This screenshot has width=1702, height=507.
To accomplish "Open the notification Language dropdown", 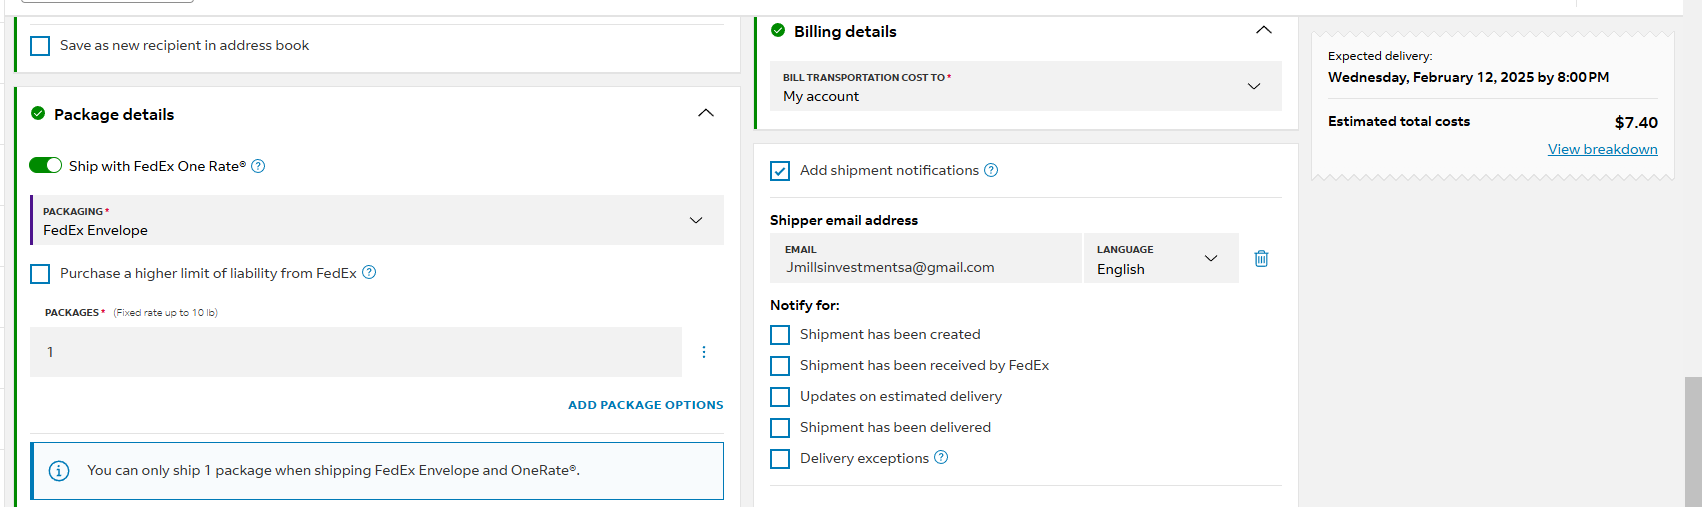I will [1161, 258].
